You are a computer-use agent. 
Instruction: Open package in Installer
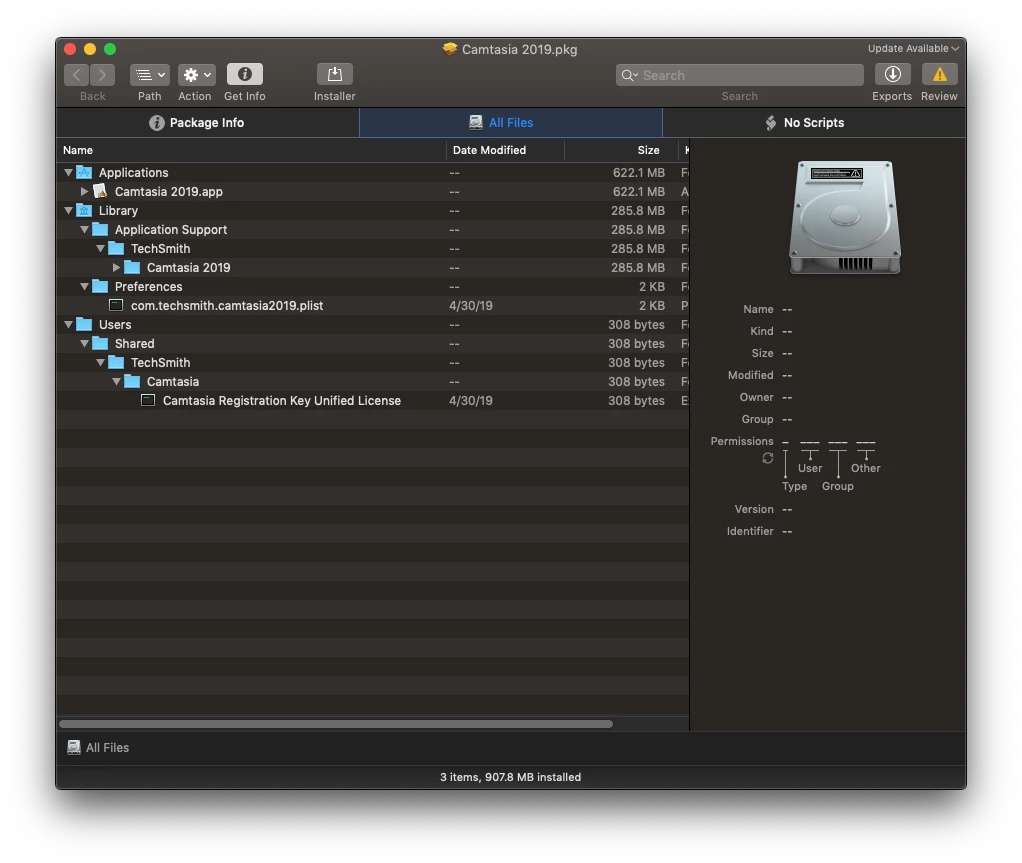334,74
